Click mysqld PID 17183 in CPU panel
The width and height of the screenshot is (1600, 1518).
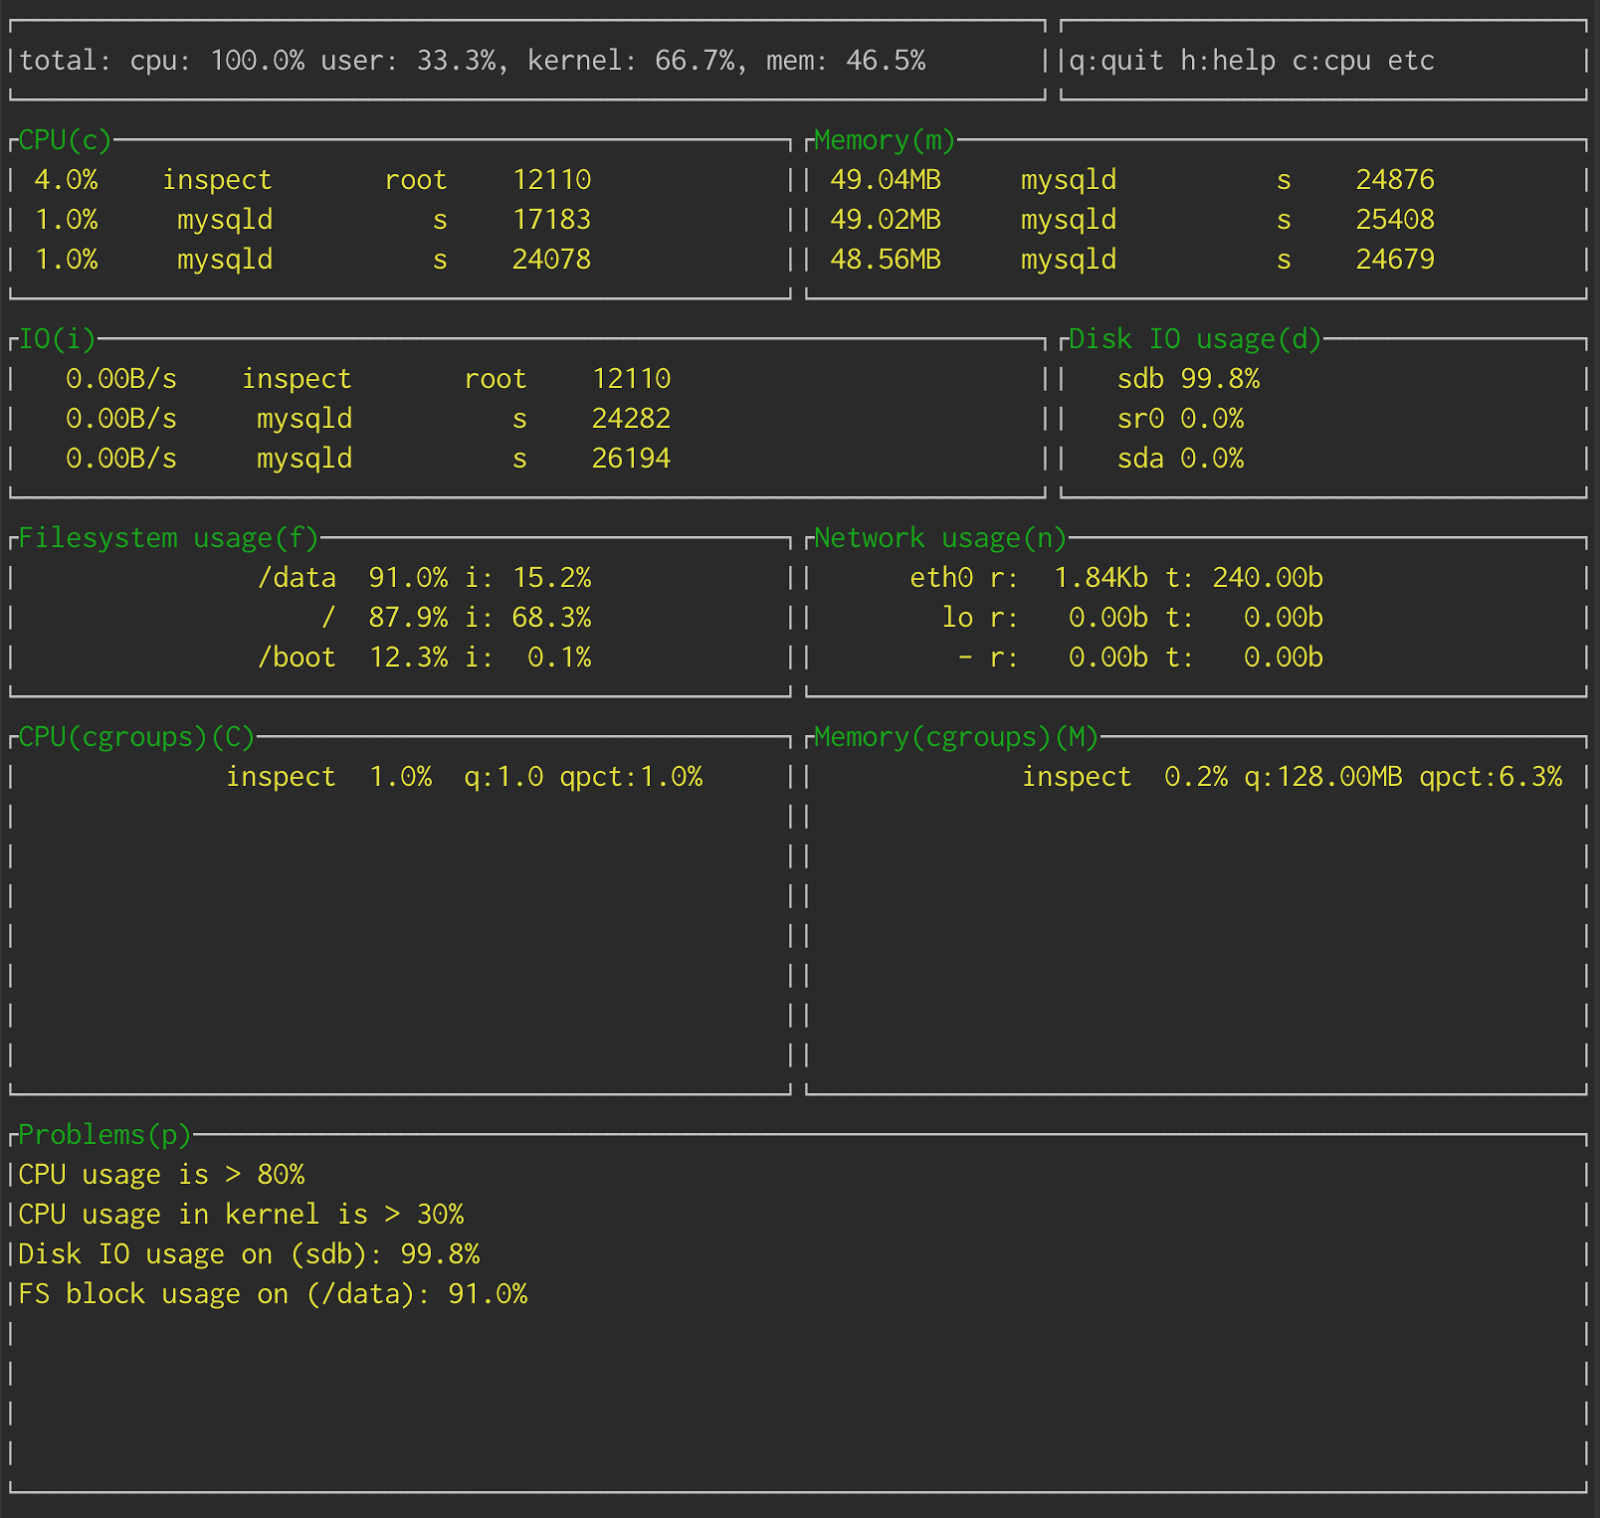pyautogui.click(x=552, y=220)
